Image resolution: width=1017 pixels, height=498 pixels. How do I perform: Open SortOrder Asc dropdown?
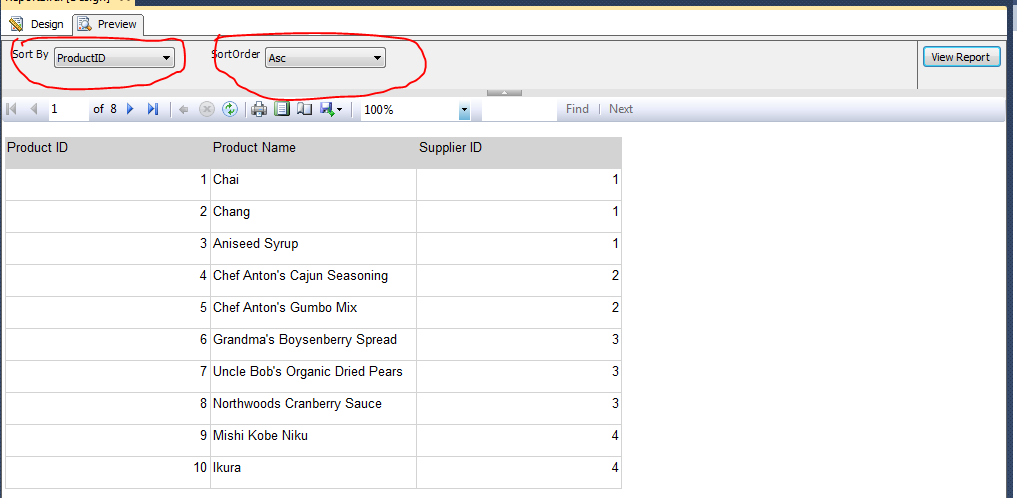point(325,58)
